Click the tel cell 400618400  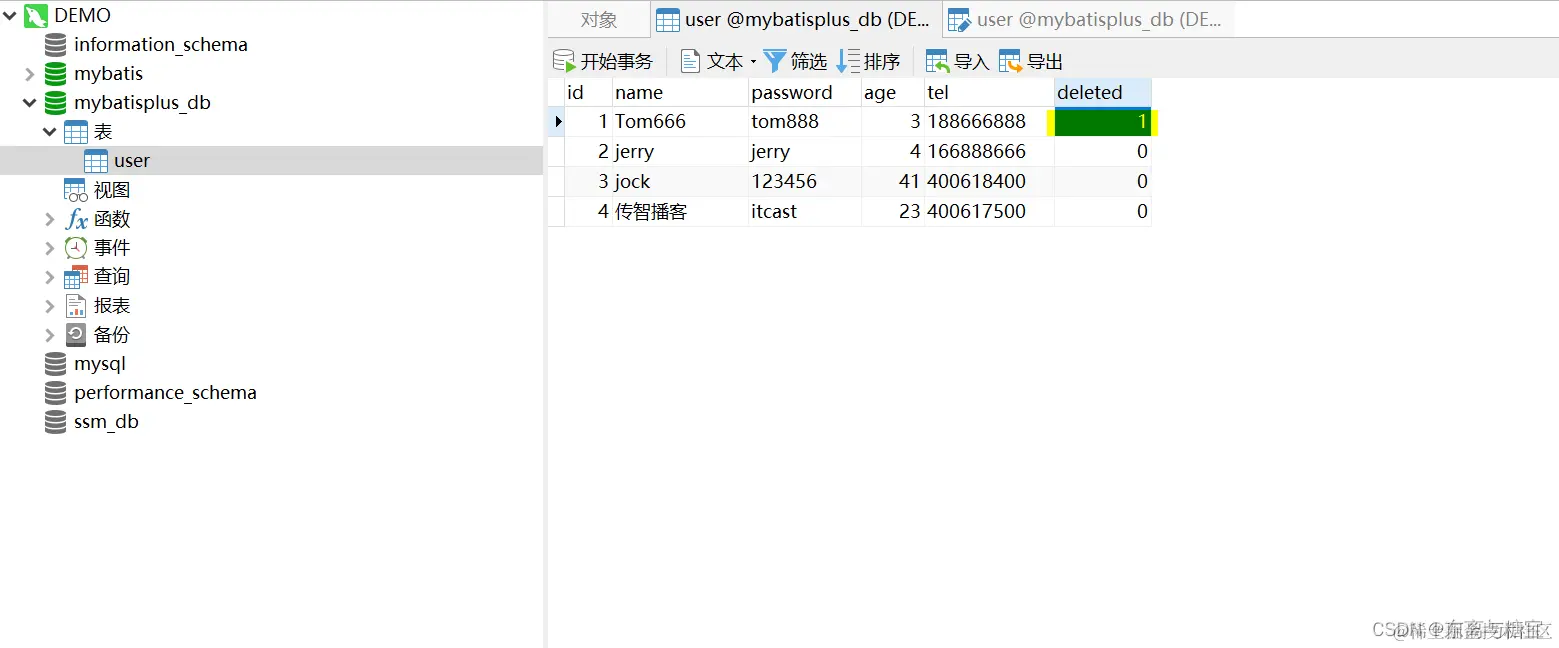click(x=989, y=182)
